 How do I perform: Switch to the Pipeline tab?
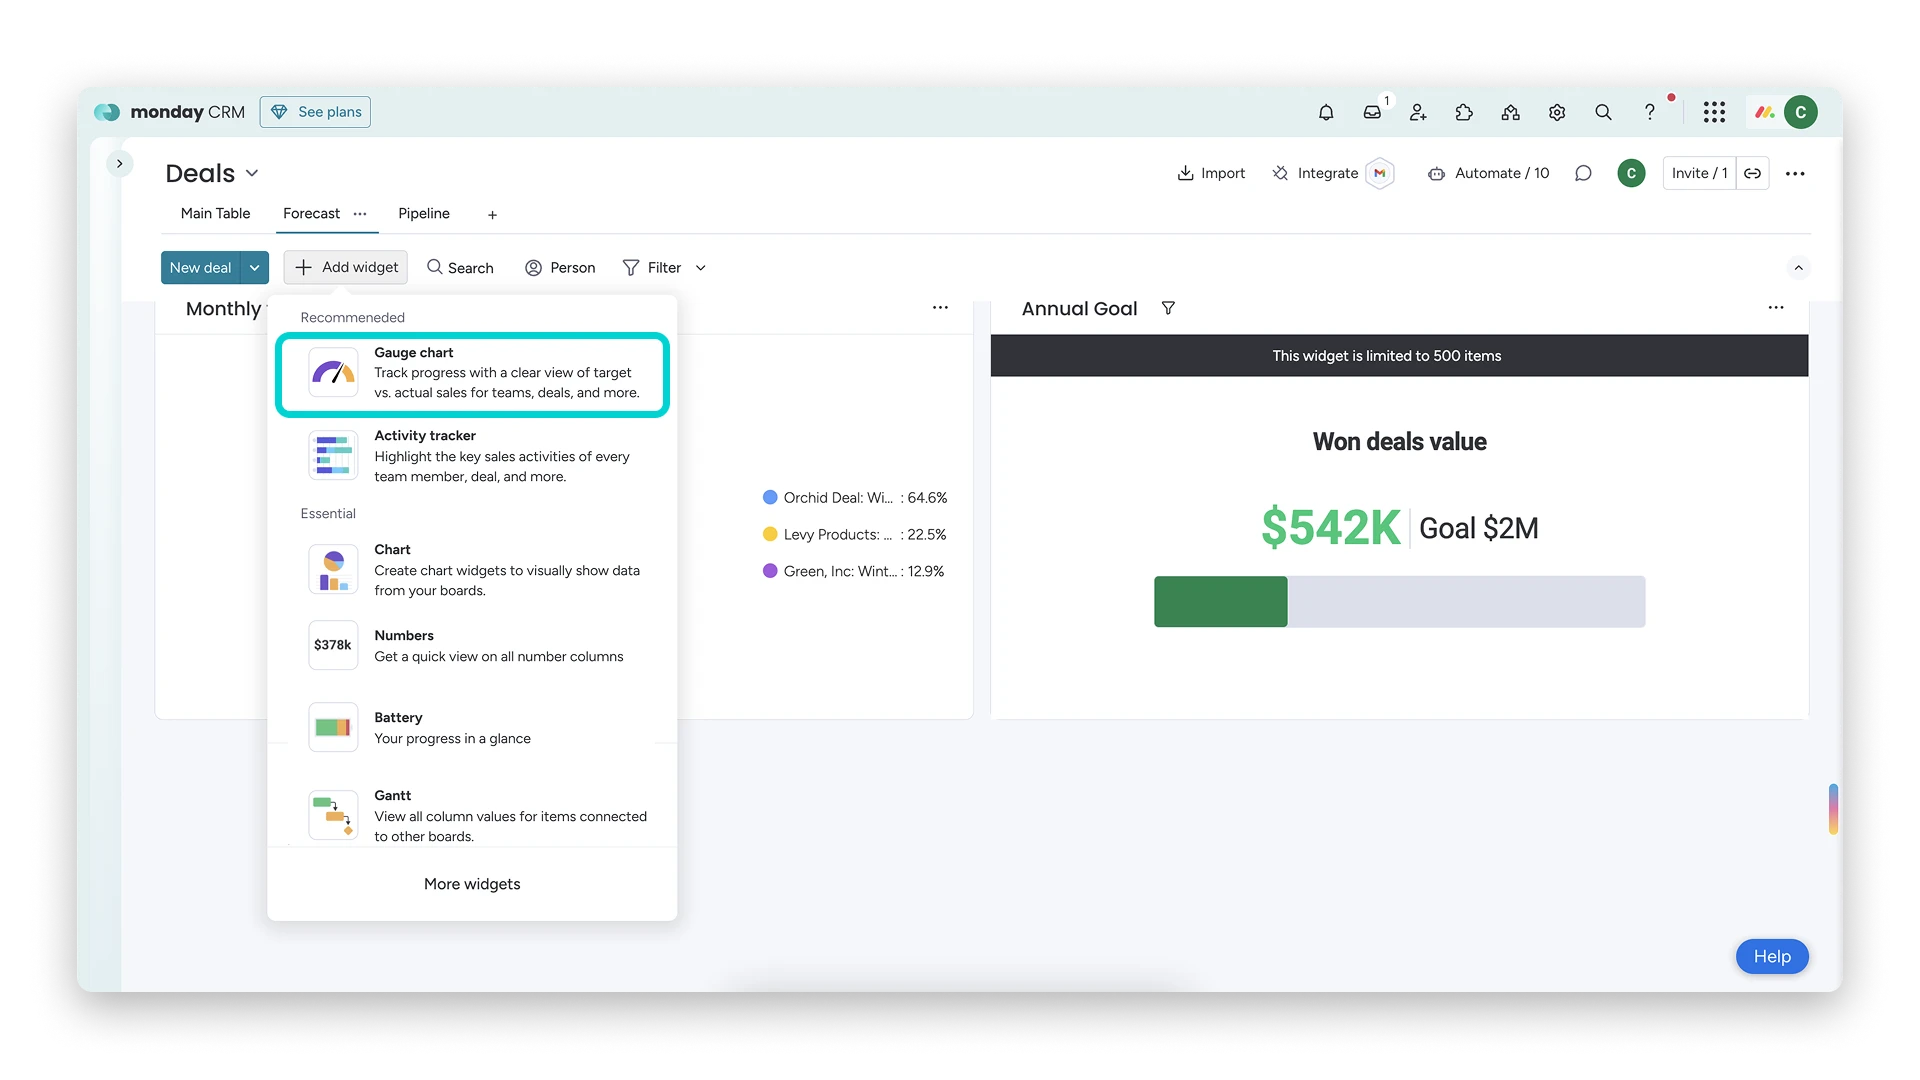click(x=424, y=214)
